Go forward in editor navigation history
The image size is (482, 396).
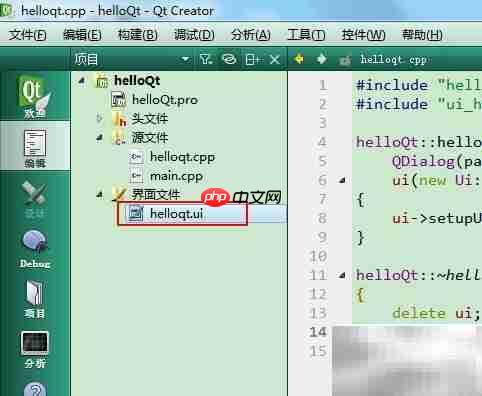coord(321,59)
